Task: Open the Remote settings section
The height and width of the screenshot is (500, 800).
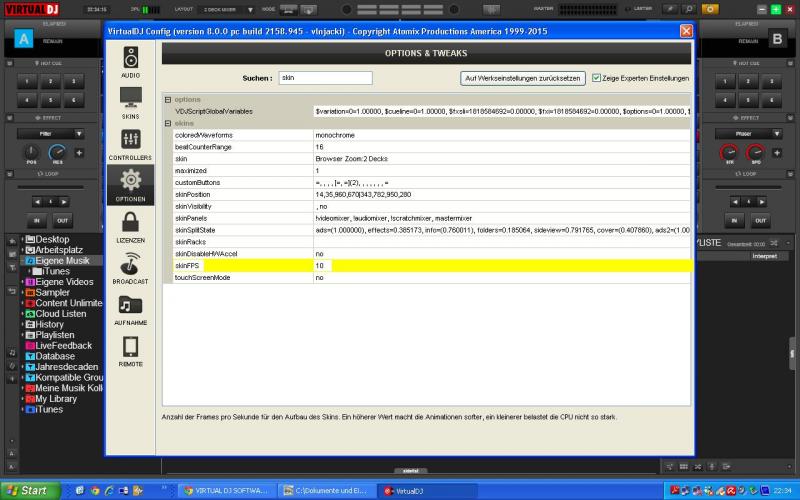Action: (131, 351)
